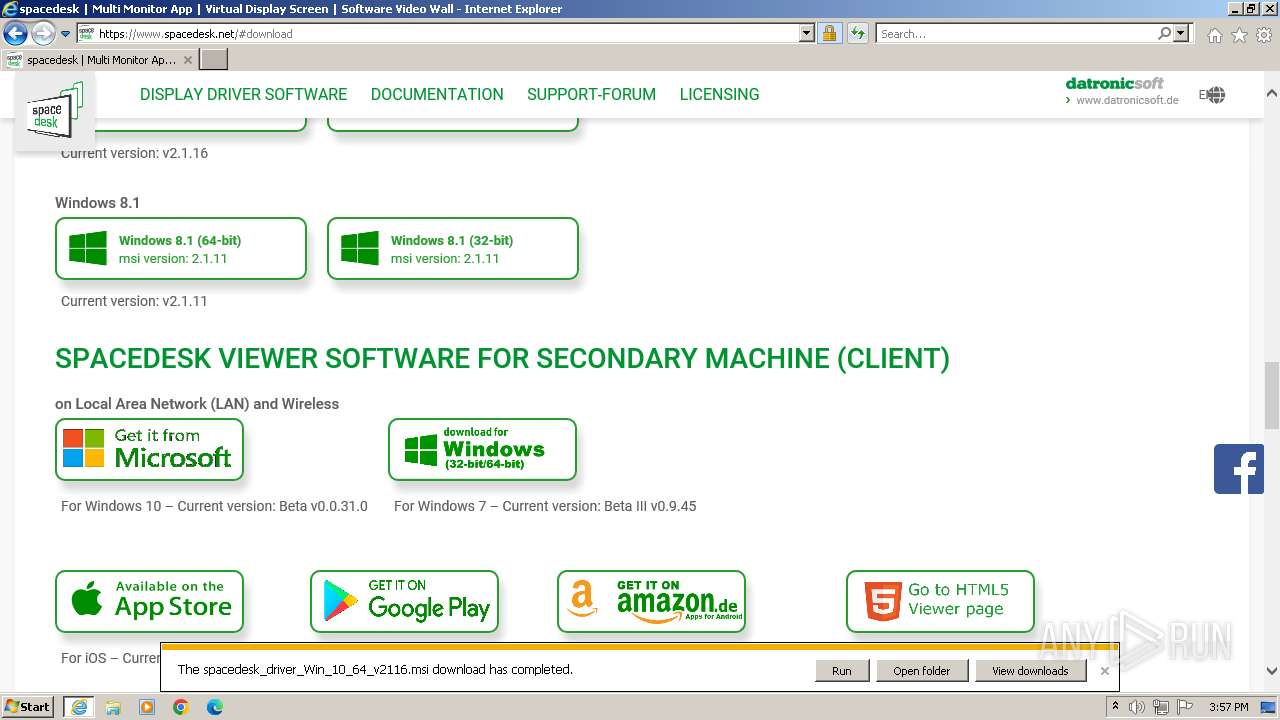Open SUPPORT-FORUM menu item
The image size is (1280, 720).
tap(591, 94)
